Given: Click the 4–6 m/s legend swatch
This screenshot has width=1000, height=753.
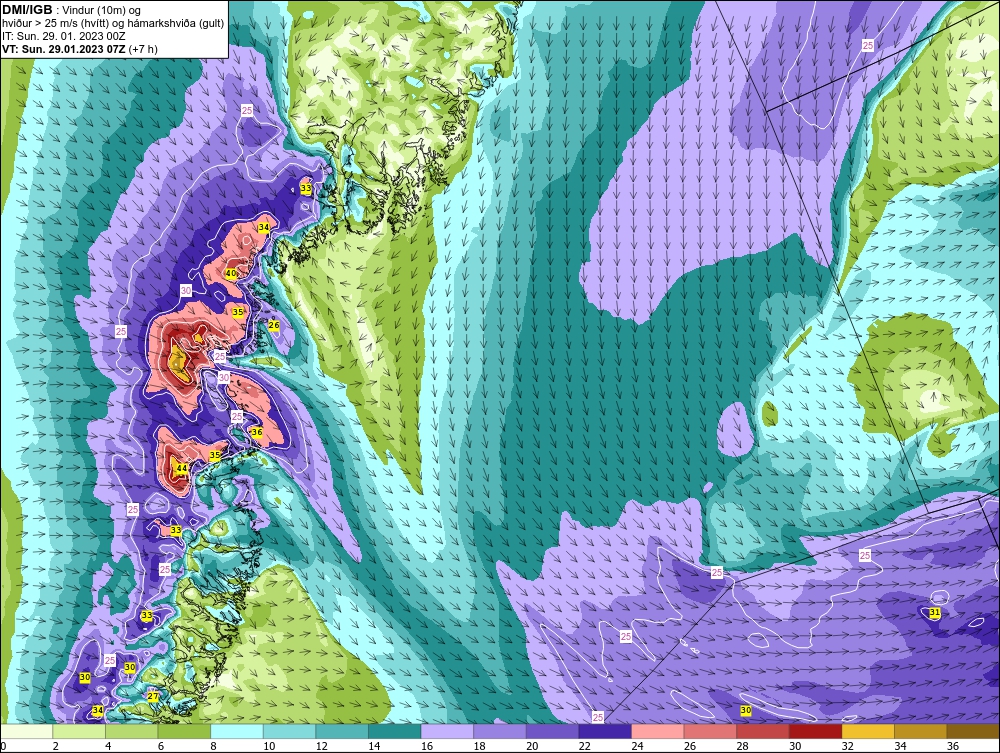Looking at the screenshot, I should 132,731.
